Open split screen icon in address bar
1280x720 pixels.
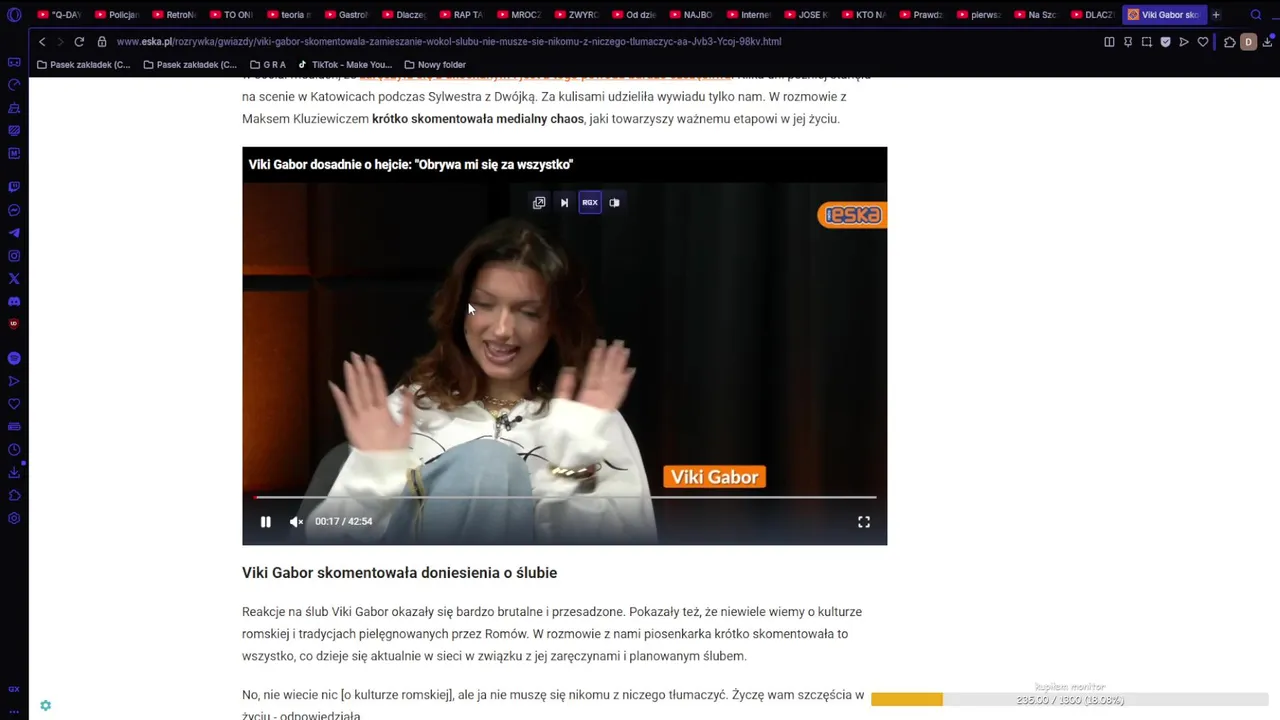[x=1109, y=42]
